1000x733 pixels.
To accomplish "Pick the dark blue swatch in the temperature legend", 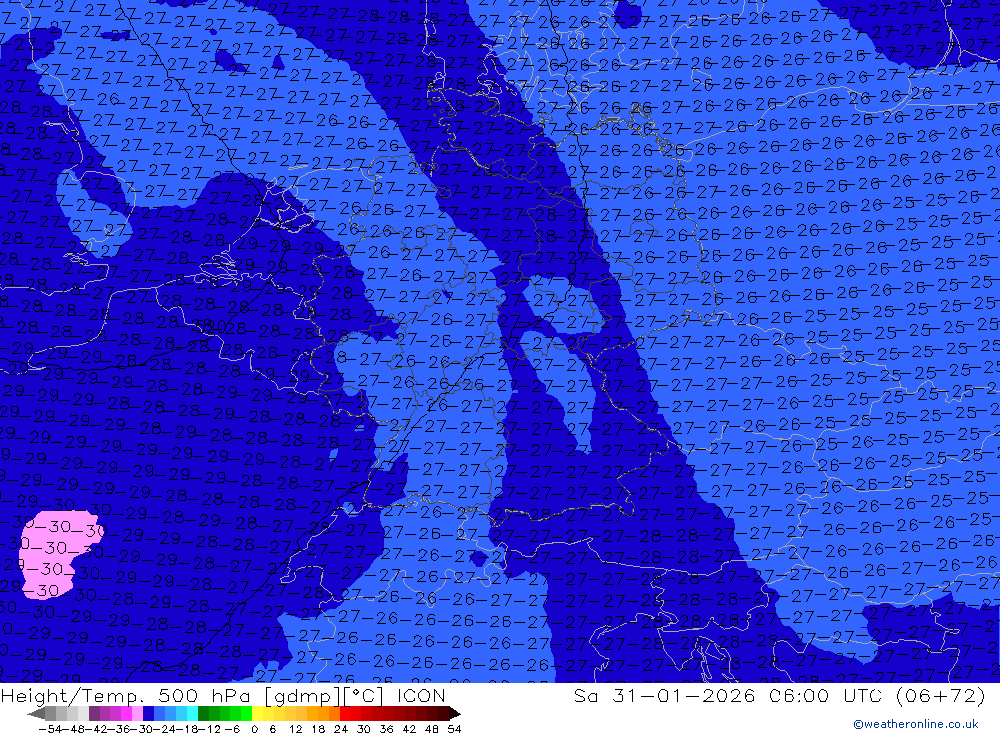I will 148,714.
